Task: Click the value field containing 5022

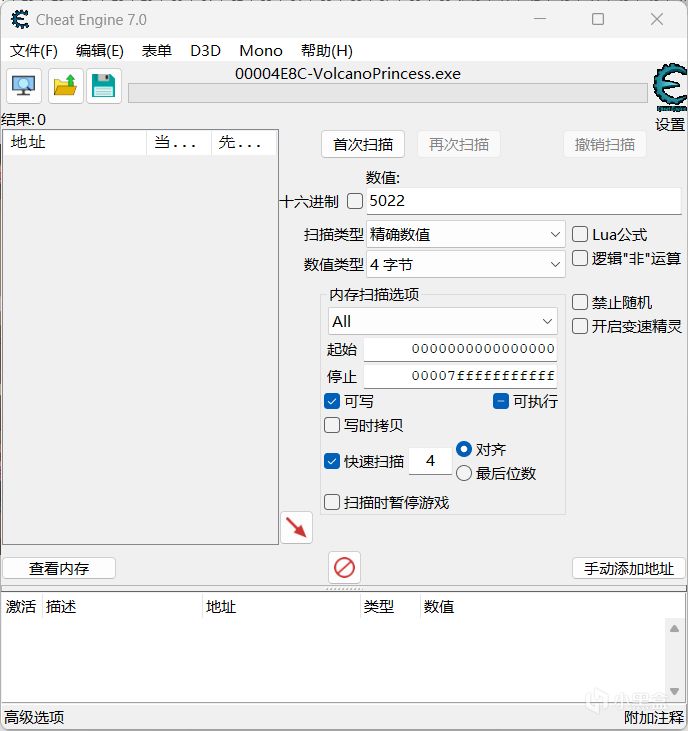Action: point(524,201)
